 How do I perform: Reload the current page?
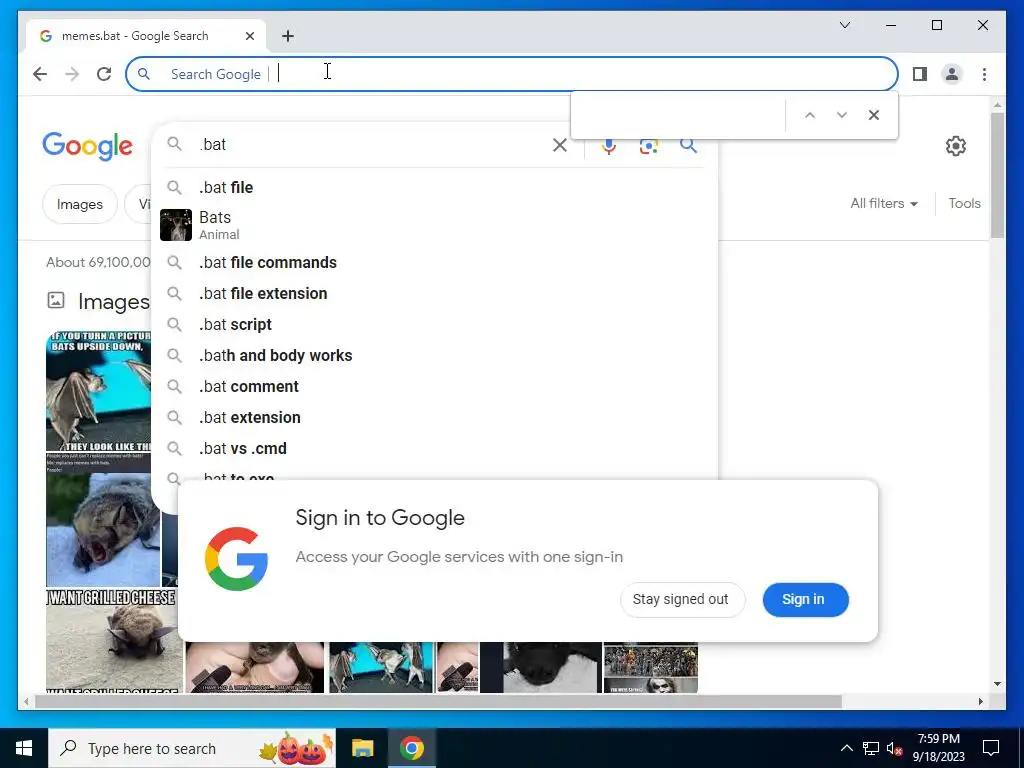point(104,74)
